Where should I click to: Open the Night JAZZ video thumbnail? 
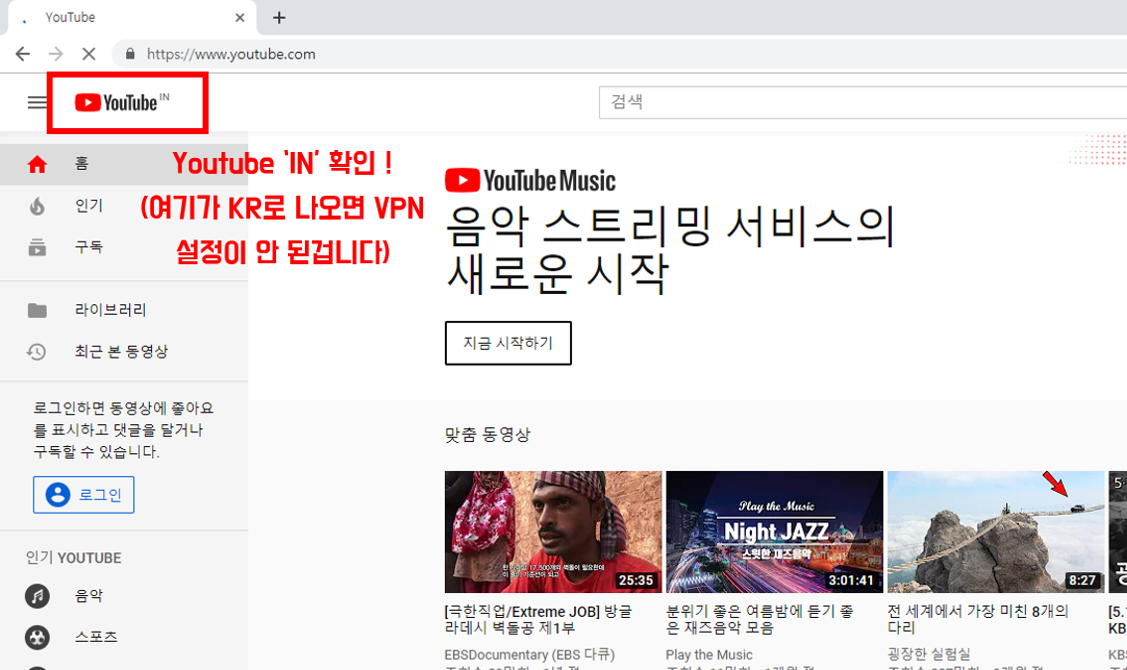775,532
